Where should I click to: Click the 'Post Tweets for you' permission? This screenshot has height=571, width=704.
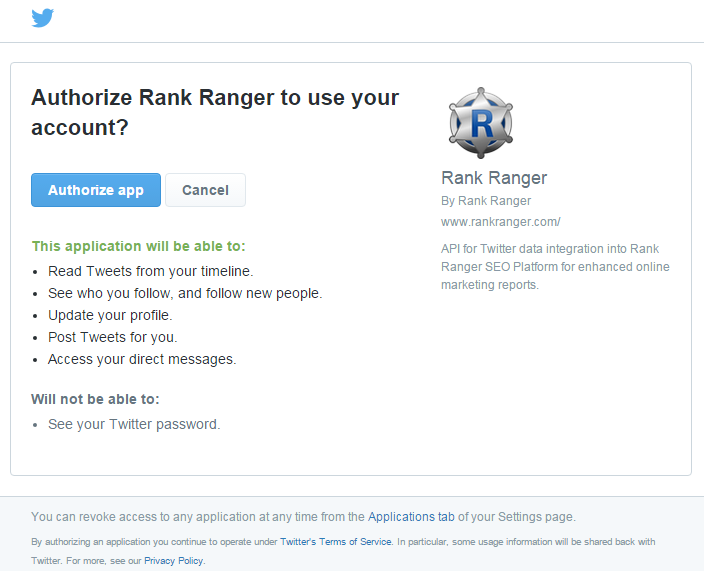(112, 337)
